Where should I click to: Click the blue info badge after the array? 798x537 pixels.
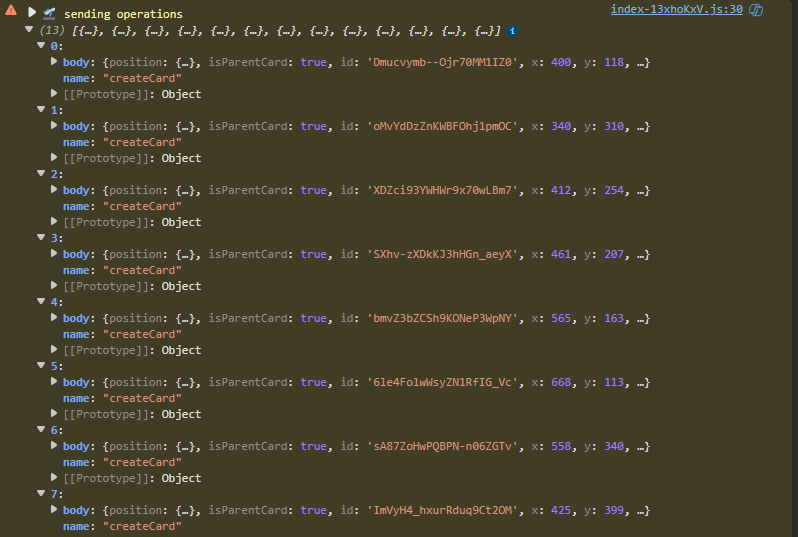pos(513,31)
